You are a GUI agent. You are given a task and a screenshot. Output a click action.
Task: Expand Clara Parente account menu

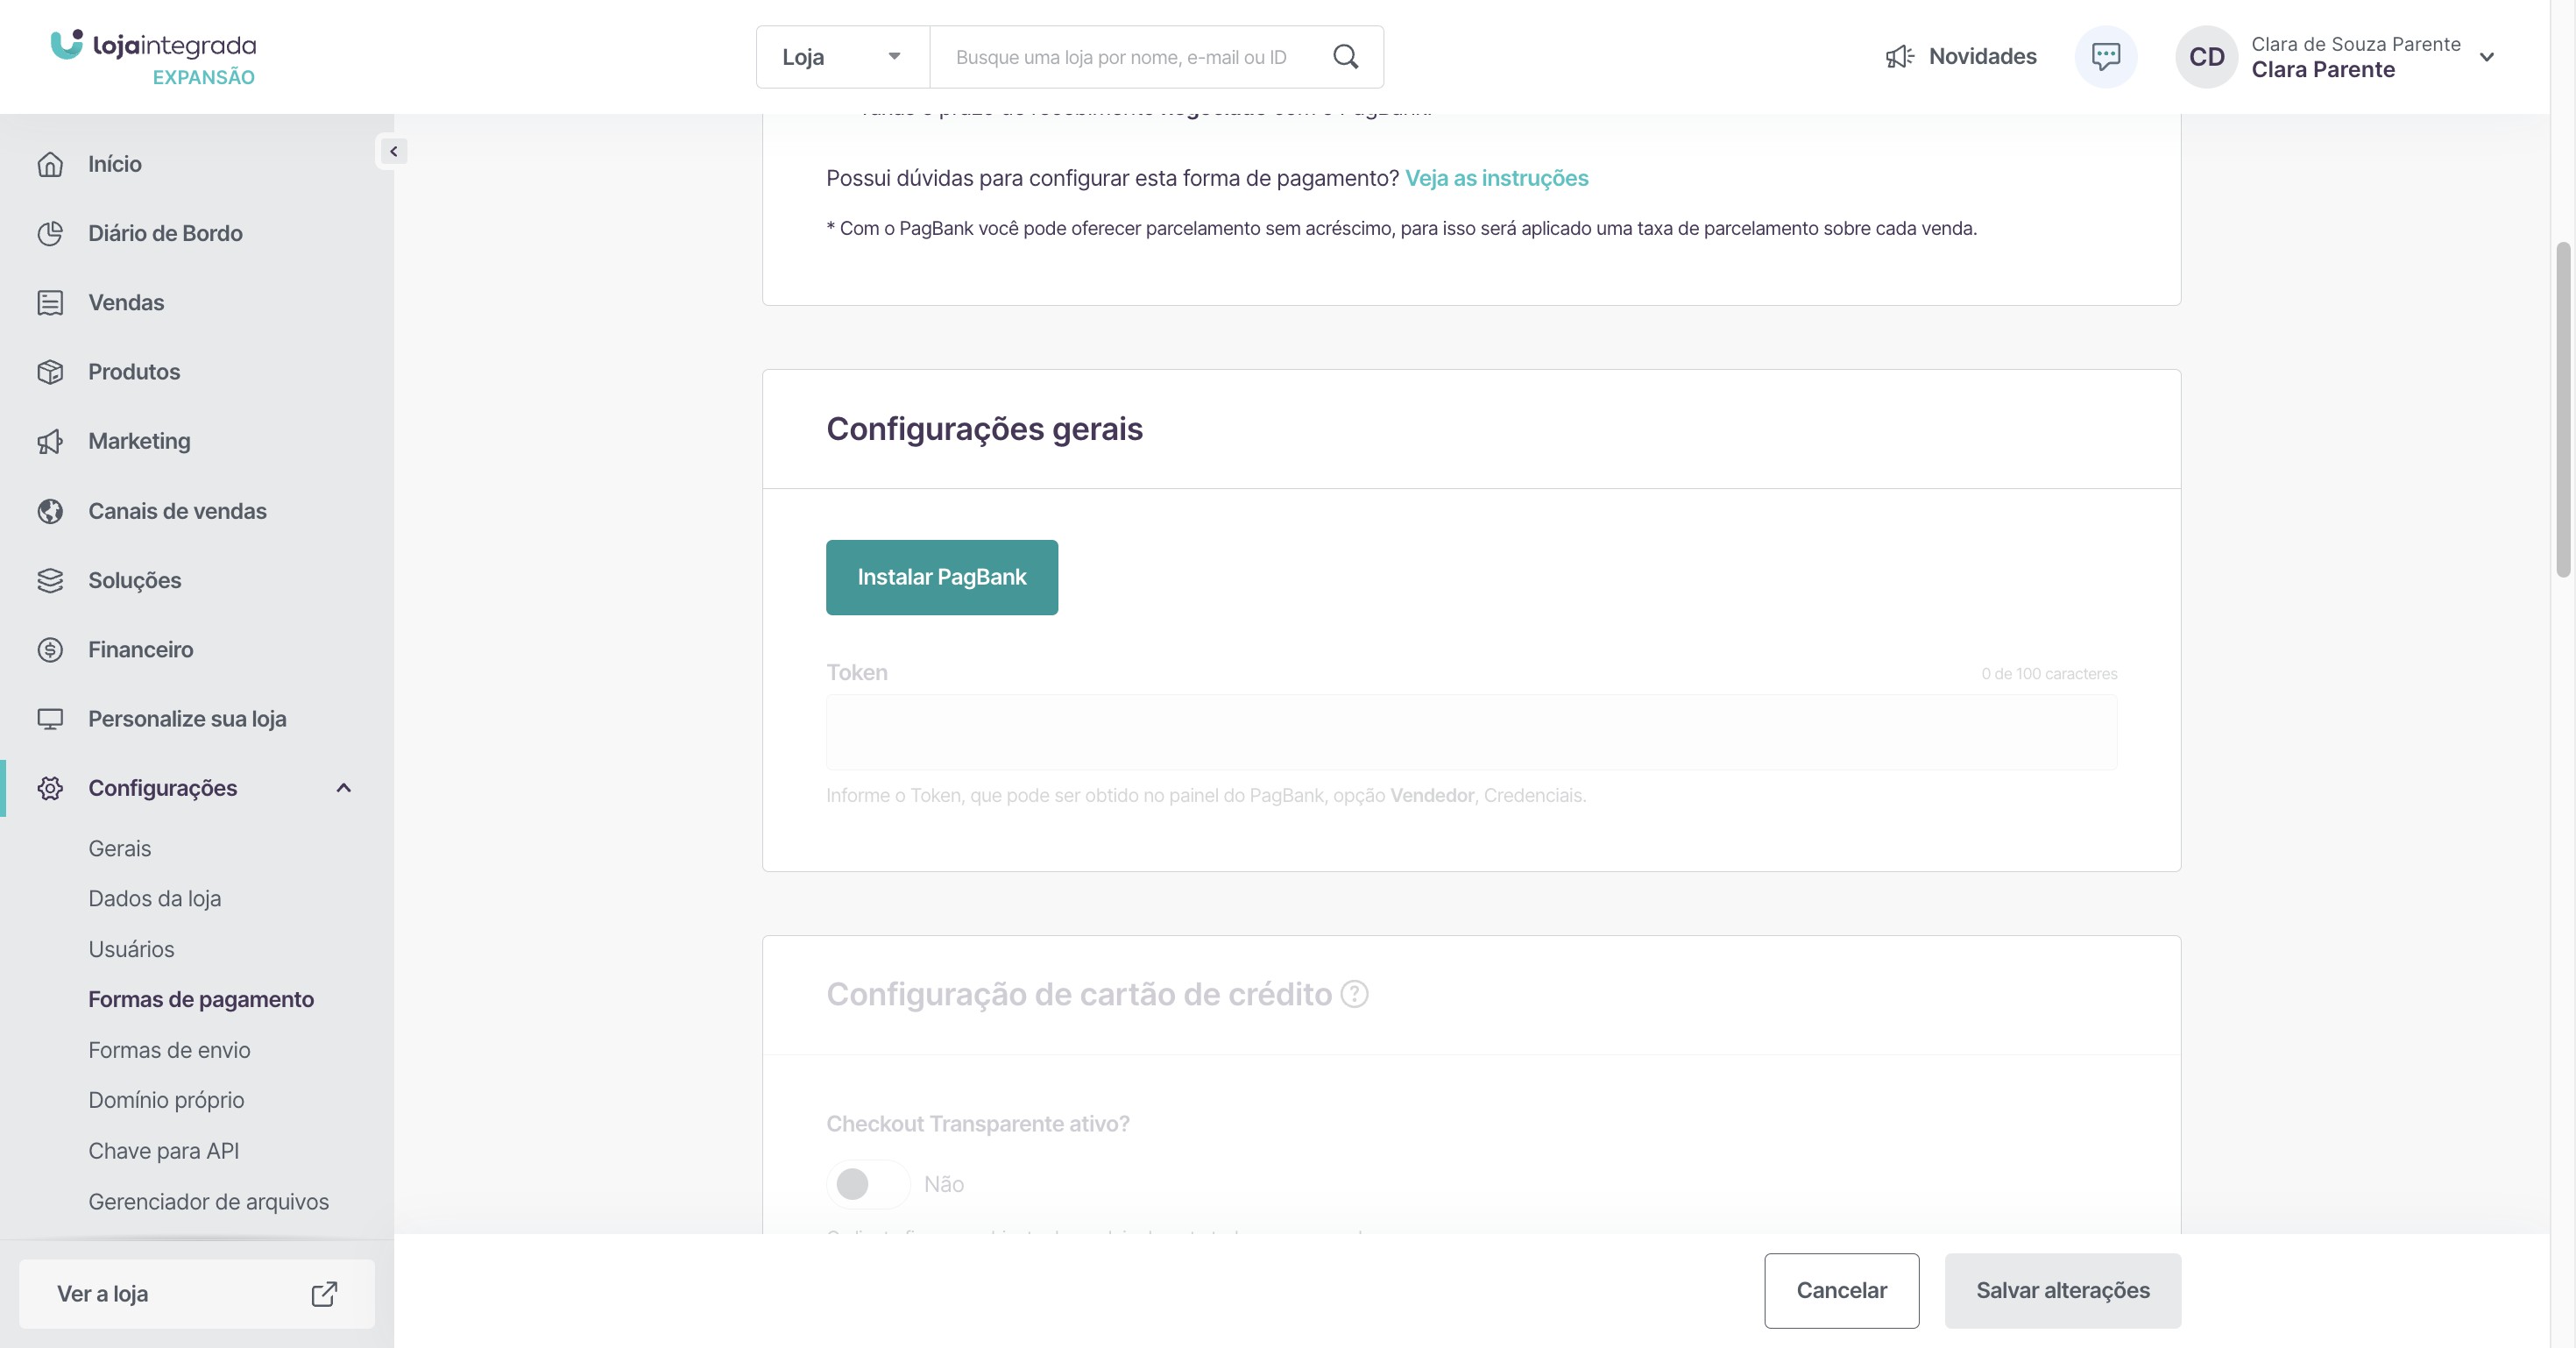(x=2486, y=57)
